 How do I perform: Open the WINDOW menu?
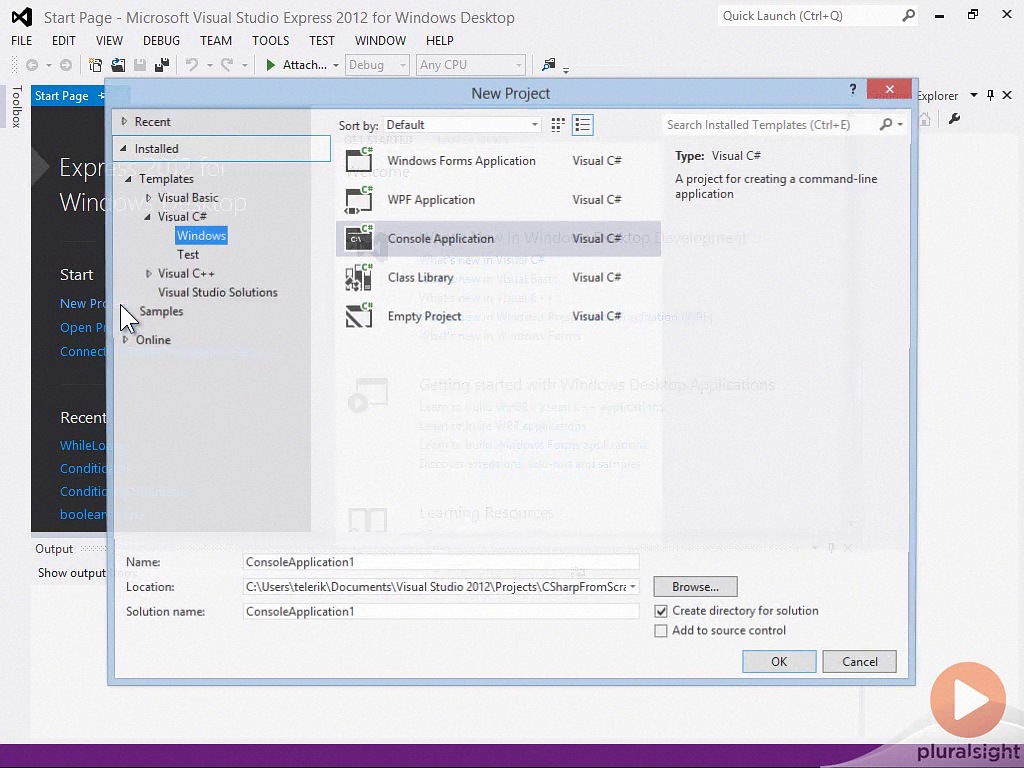[381, 40]
